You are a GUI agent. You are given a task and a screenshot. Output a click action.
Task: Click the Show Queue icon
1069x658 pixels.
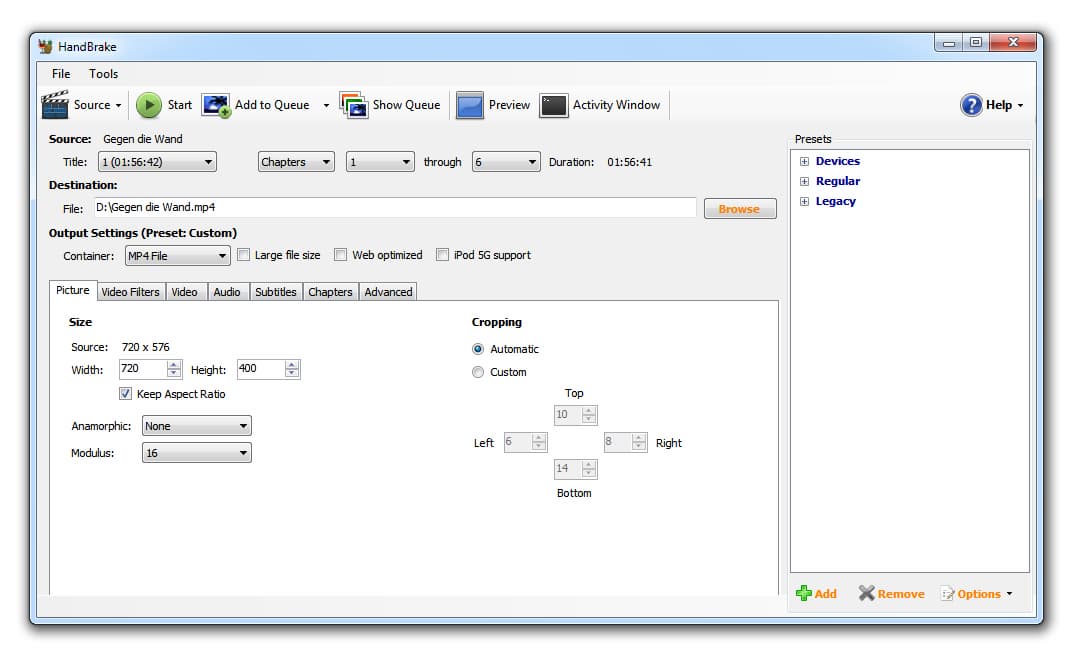pos(353,105)
